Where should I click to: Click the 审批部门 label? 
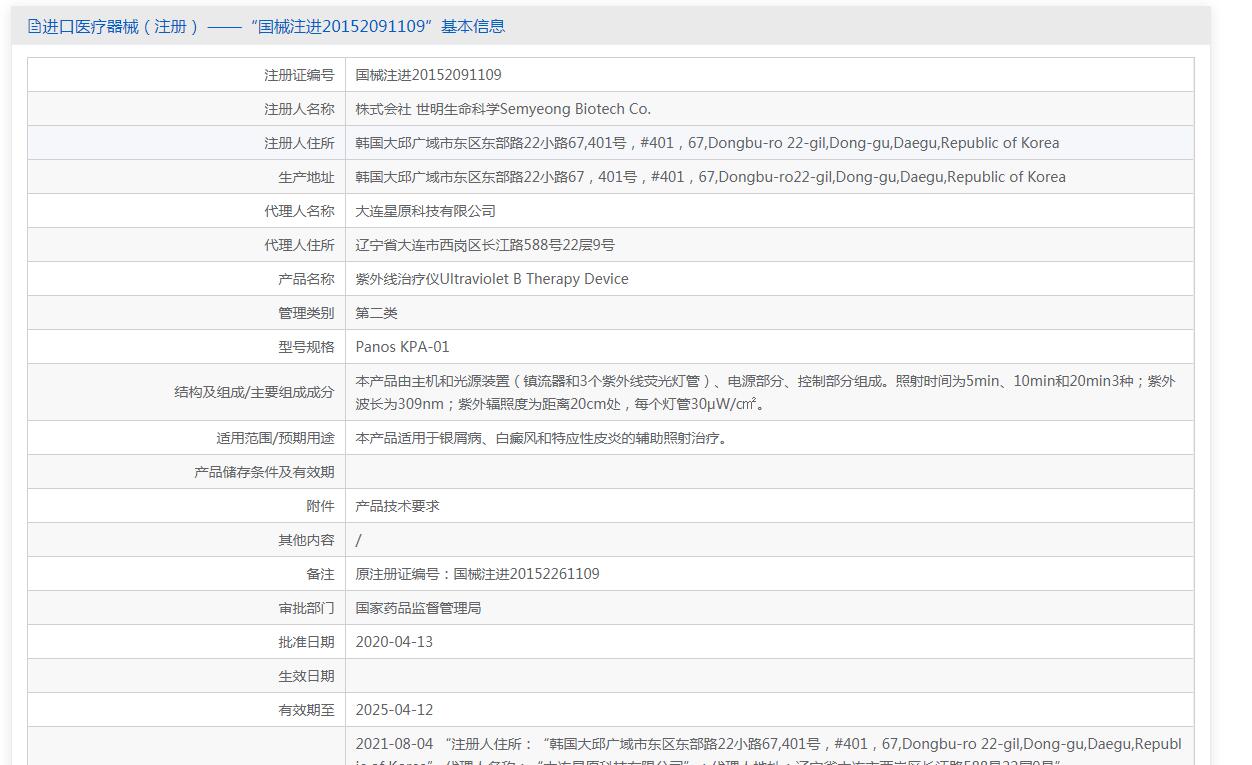pyautogui.click(x=306, y=608)
